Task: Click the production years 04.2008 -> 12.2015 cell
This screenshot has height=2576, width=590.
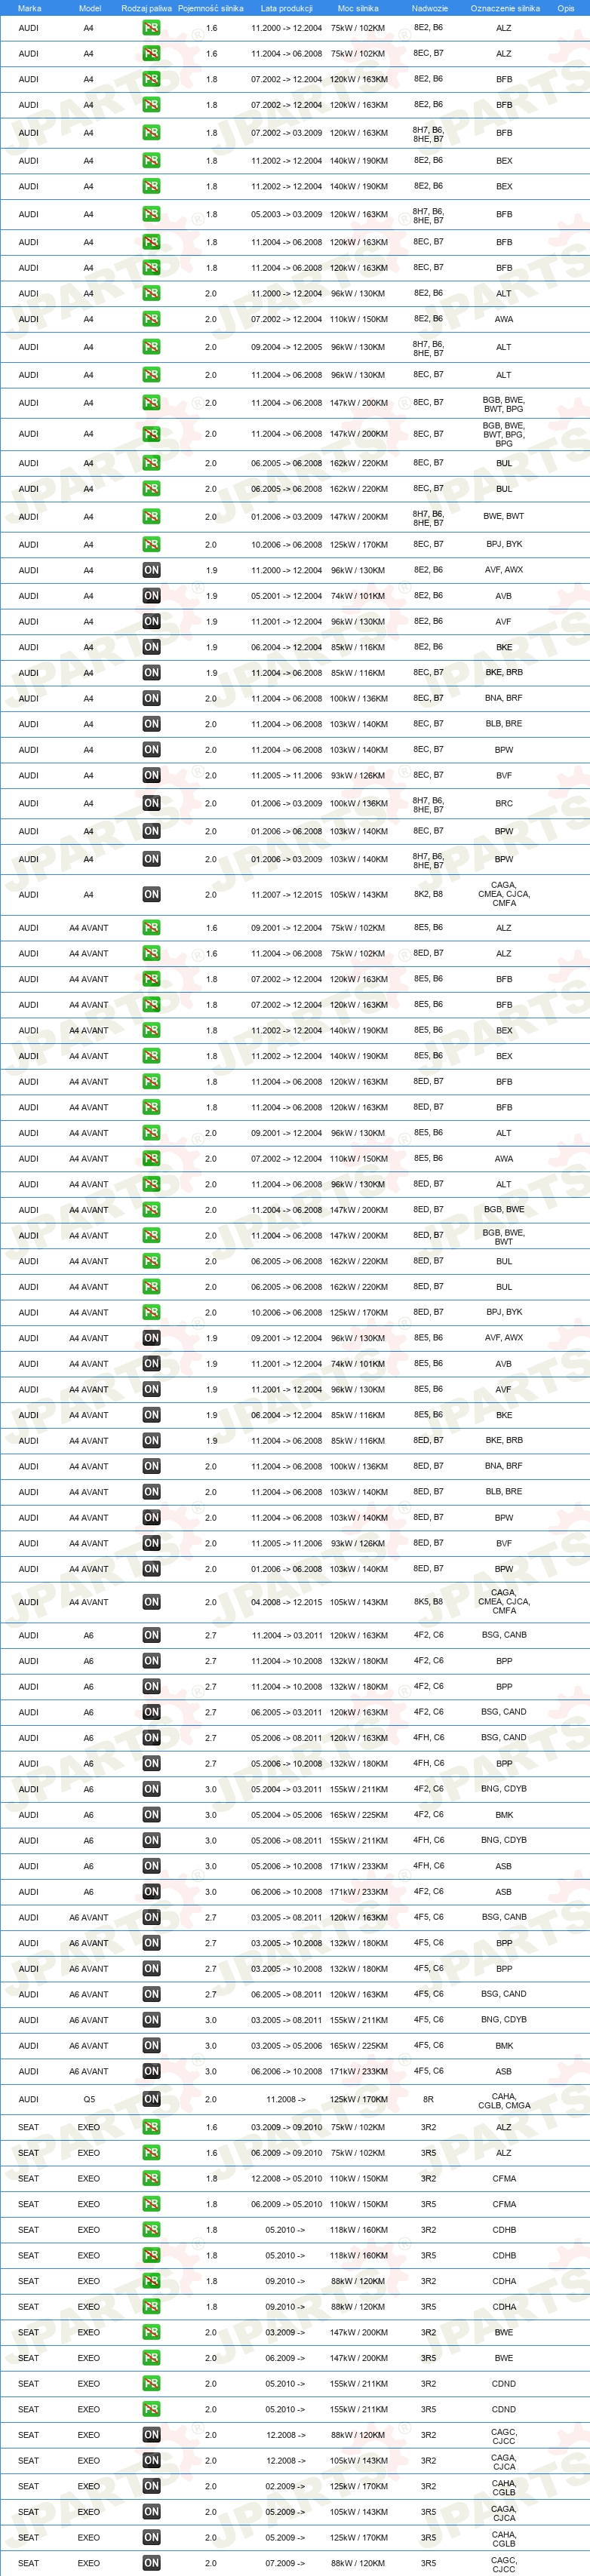Action: (287, 1601)
